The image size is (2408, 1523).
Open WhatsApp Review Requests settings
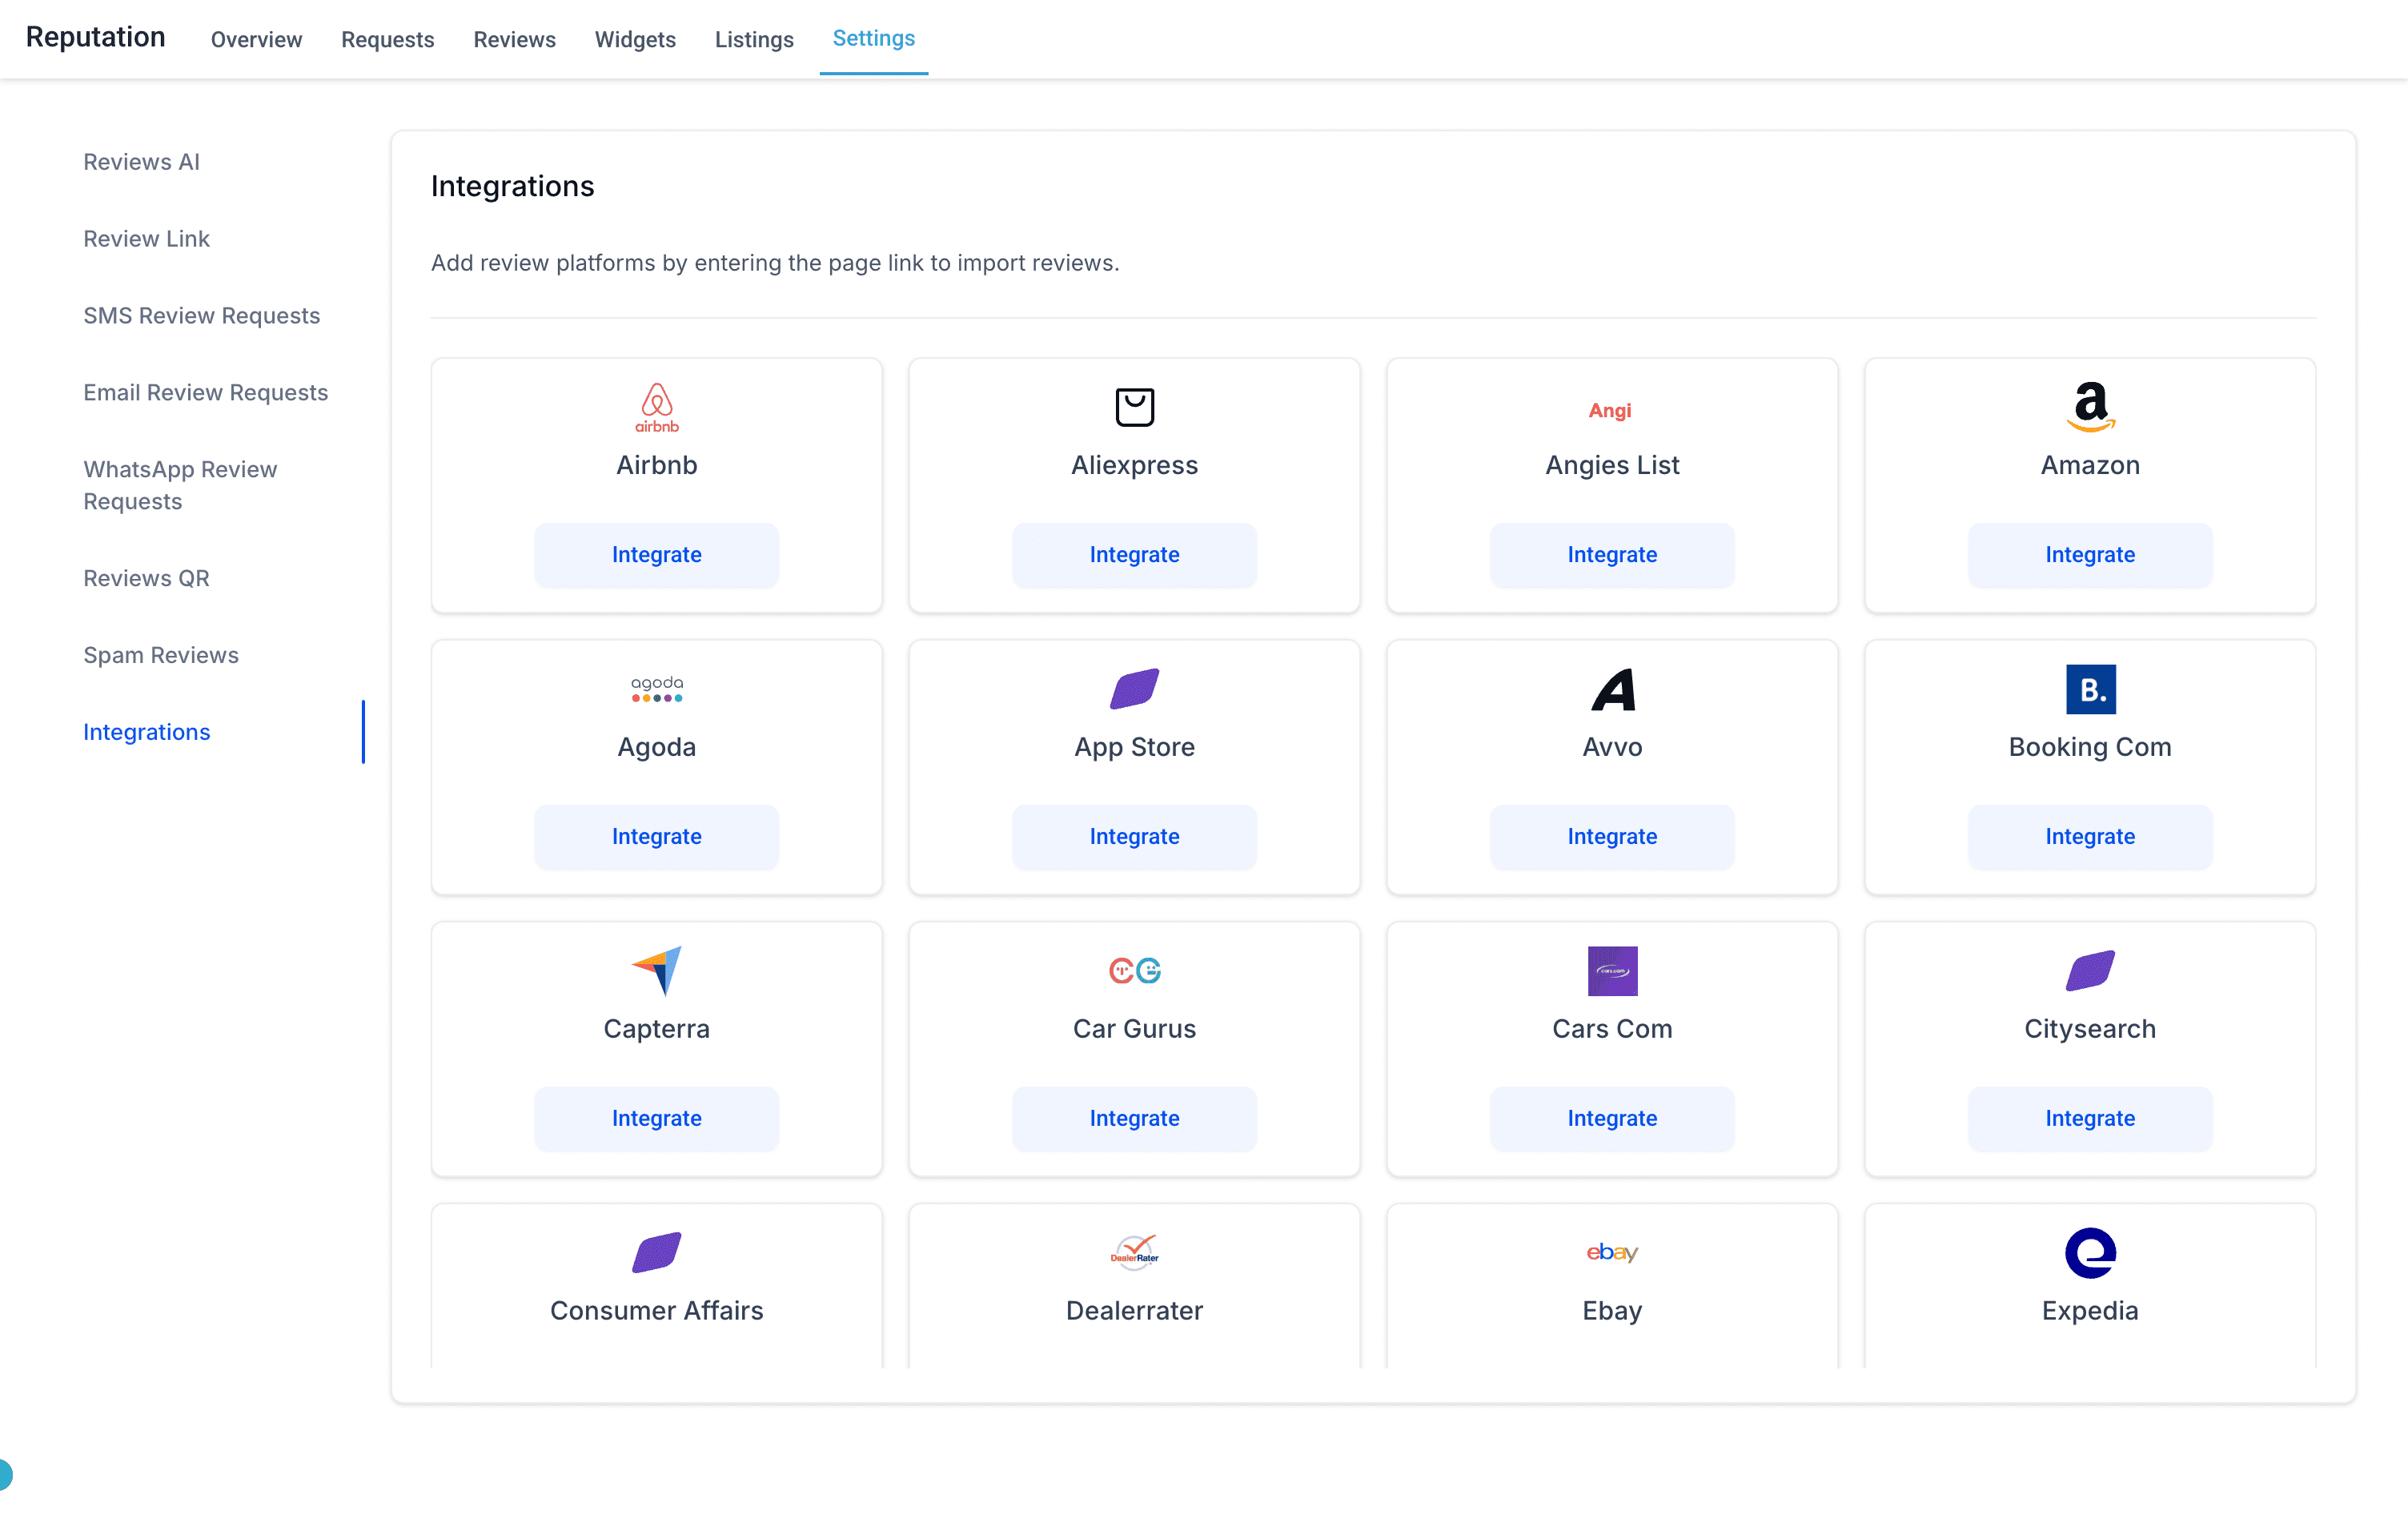point(180,486)
